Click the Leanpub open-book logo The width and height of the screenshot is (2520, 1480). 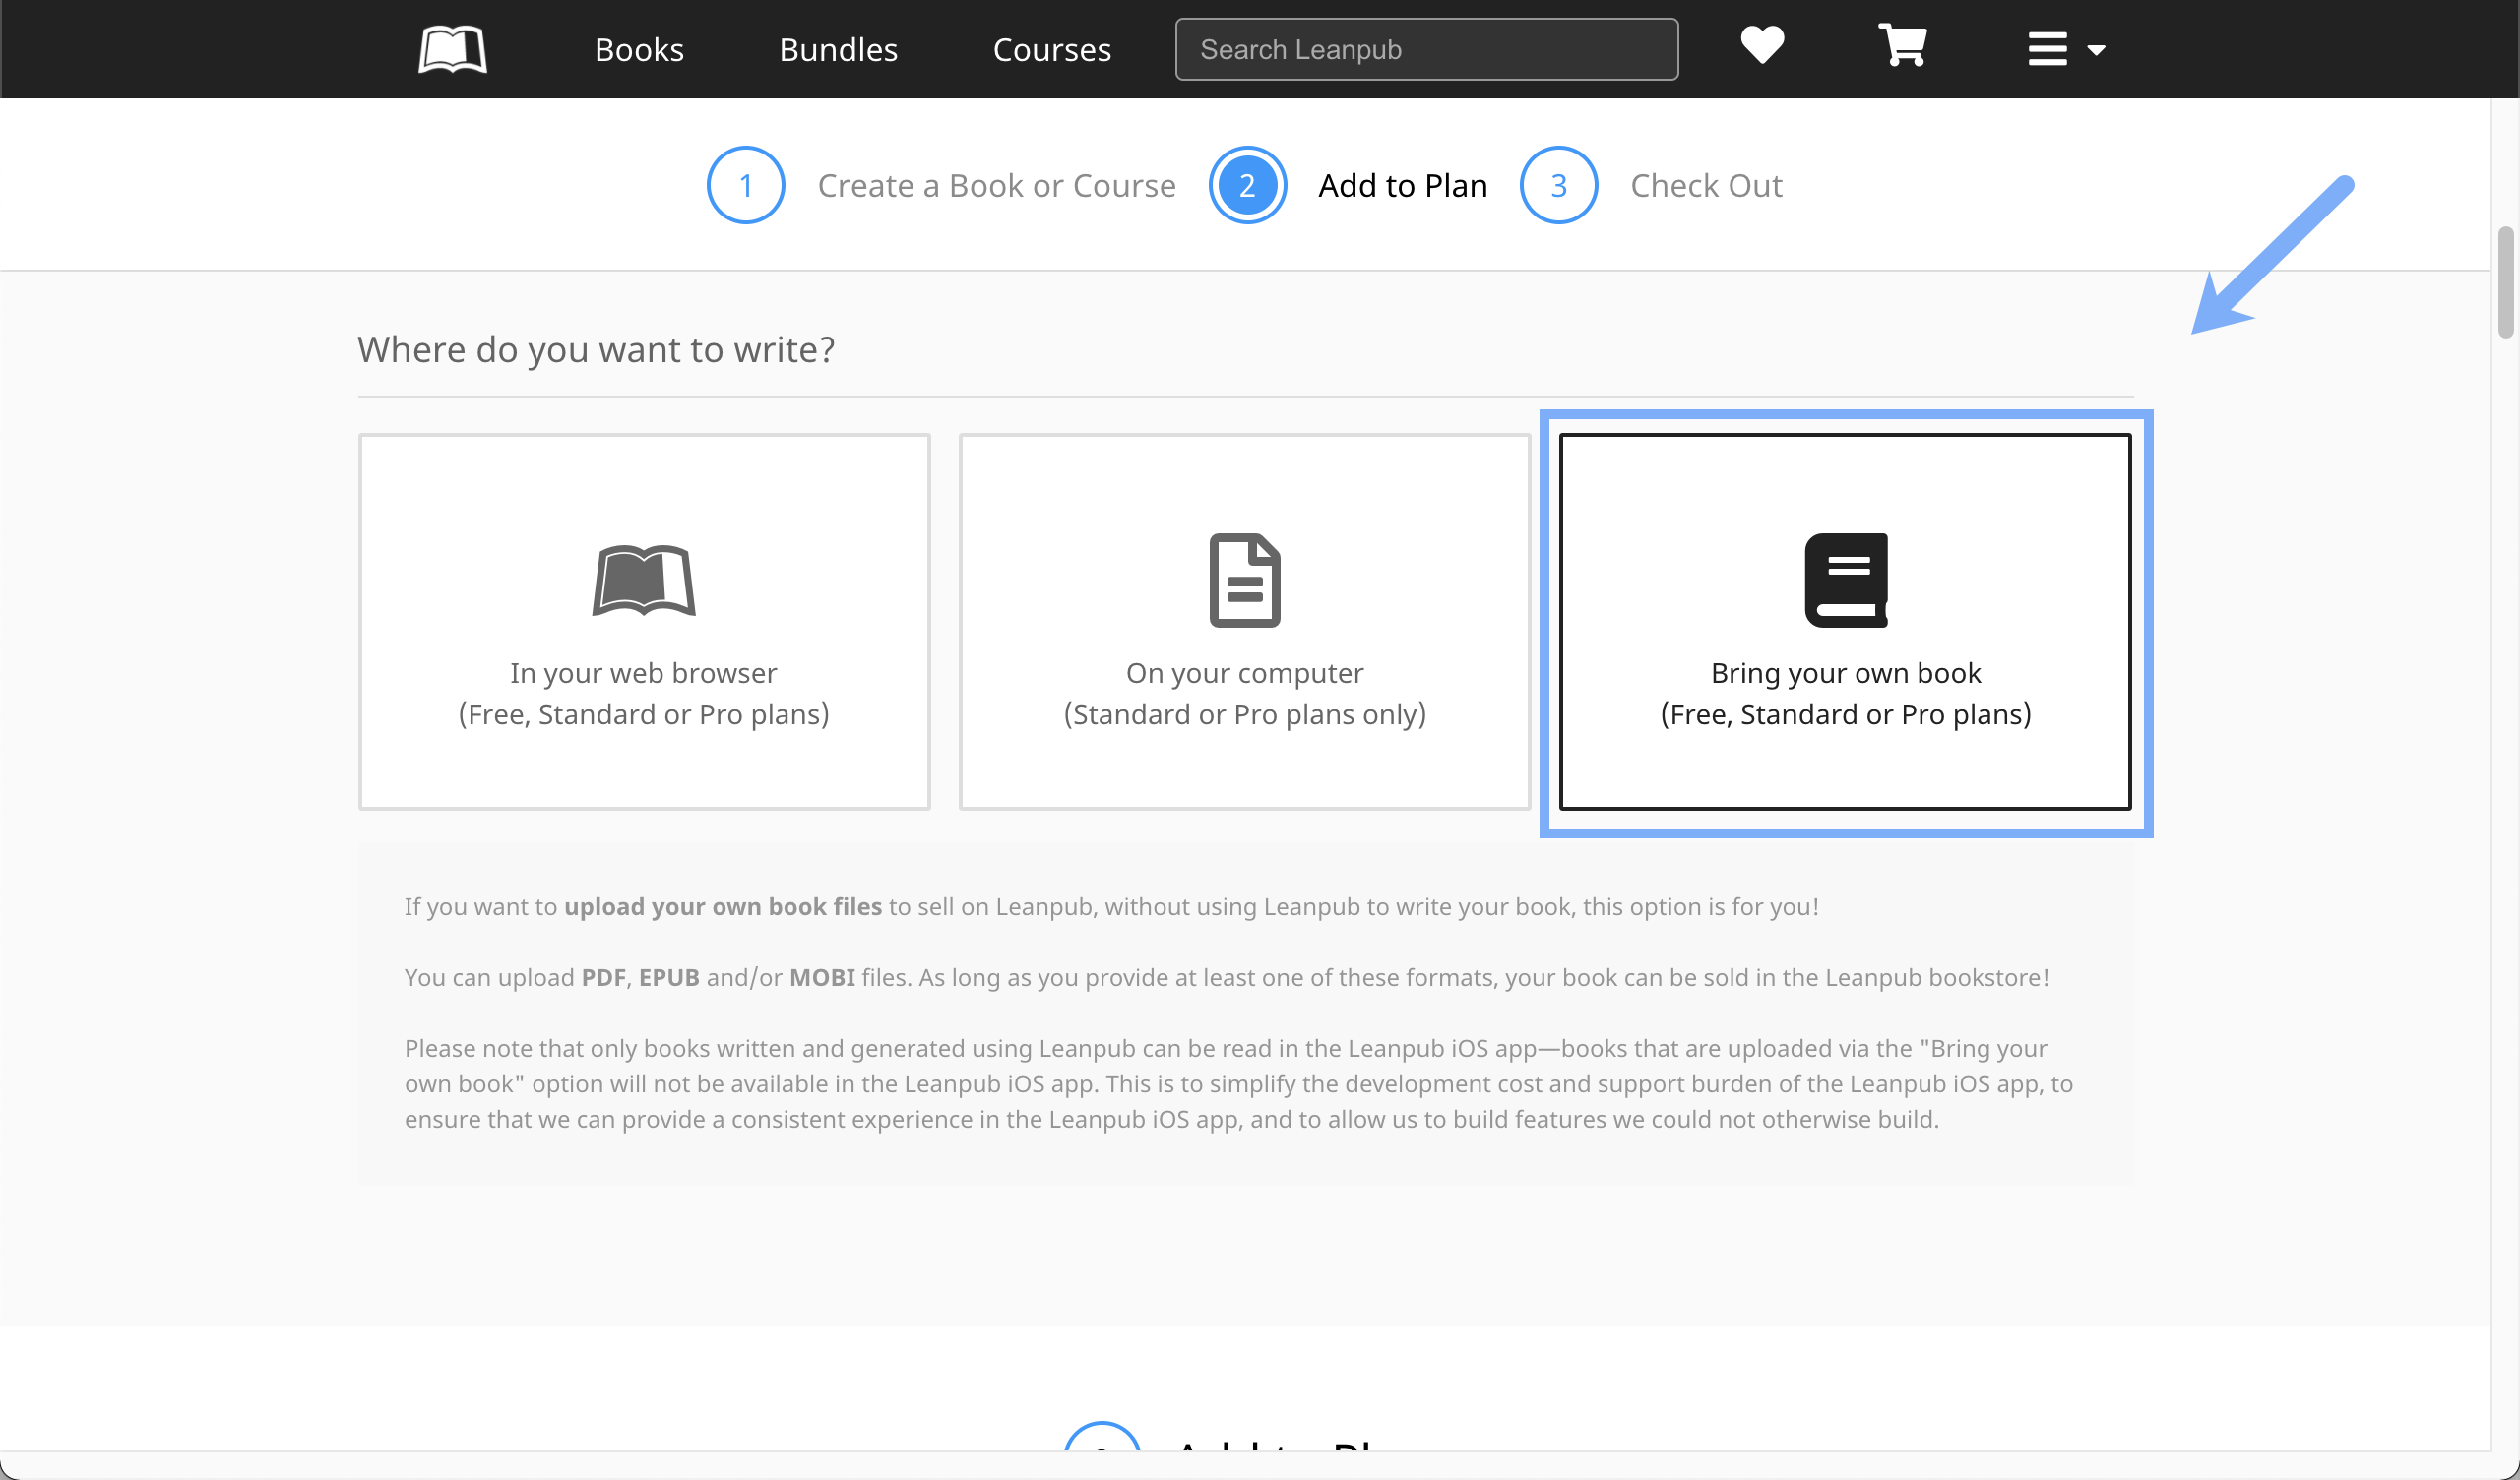coord(452,49)
